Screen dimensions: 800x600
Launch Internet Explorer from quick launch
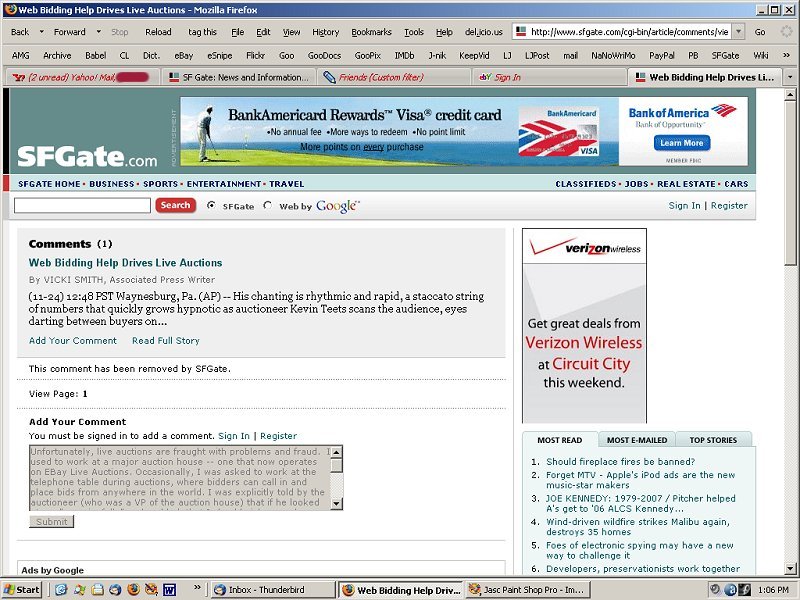coord(61,589)
